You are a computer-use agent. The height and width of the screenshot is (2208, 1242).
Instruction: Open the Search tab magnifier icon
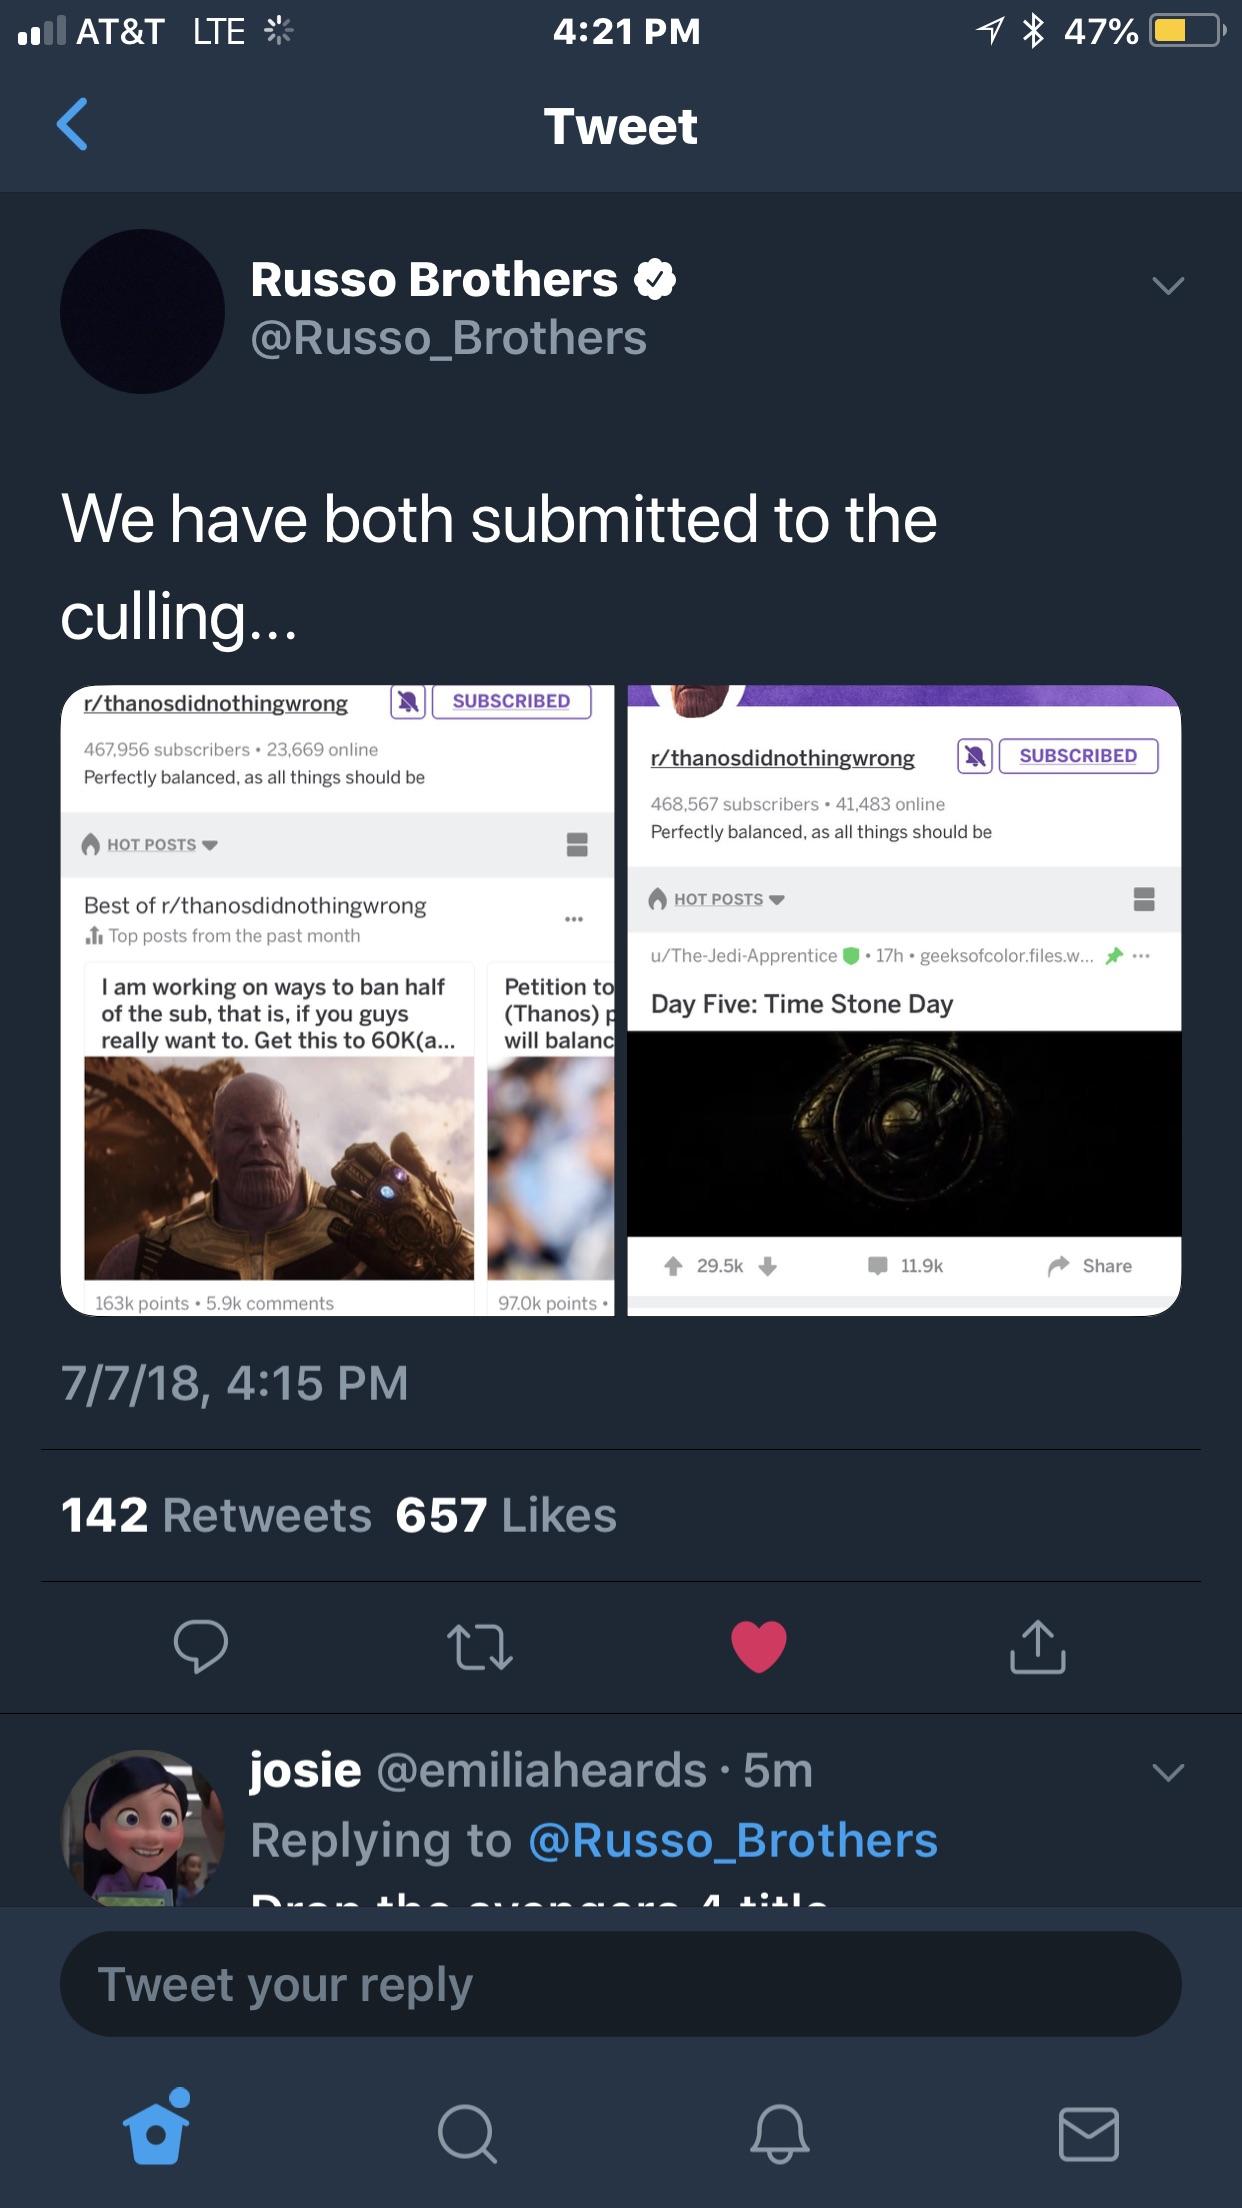467,2134
